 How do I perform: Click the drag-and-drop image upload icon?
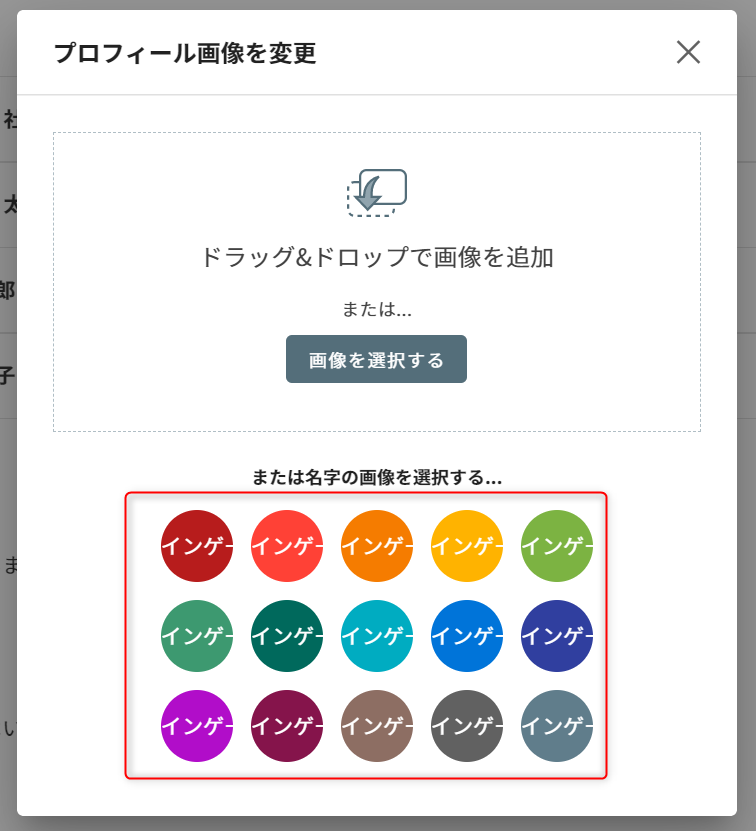377,191
